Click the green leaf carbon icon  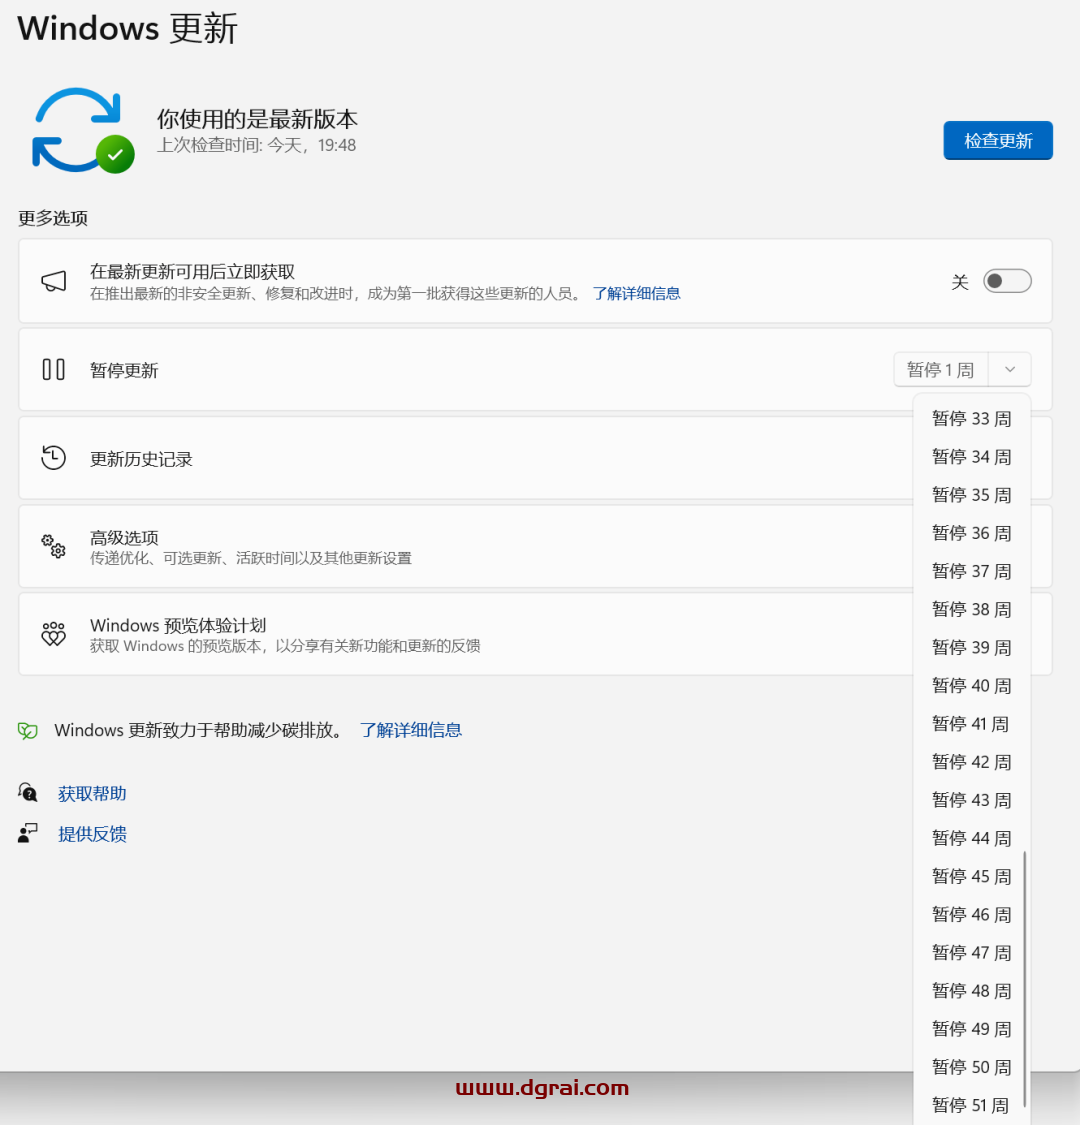[28, 730]
